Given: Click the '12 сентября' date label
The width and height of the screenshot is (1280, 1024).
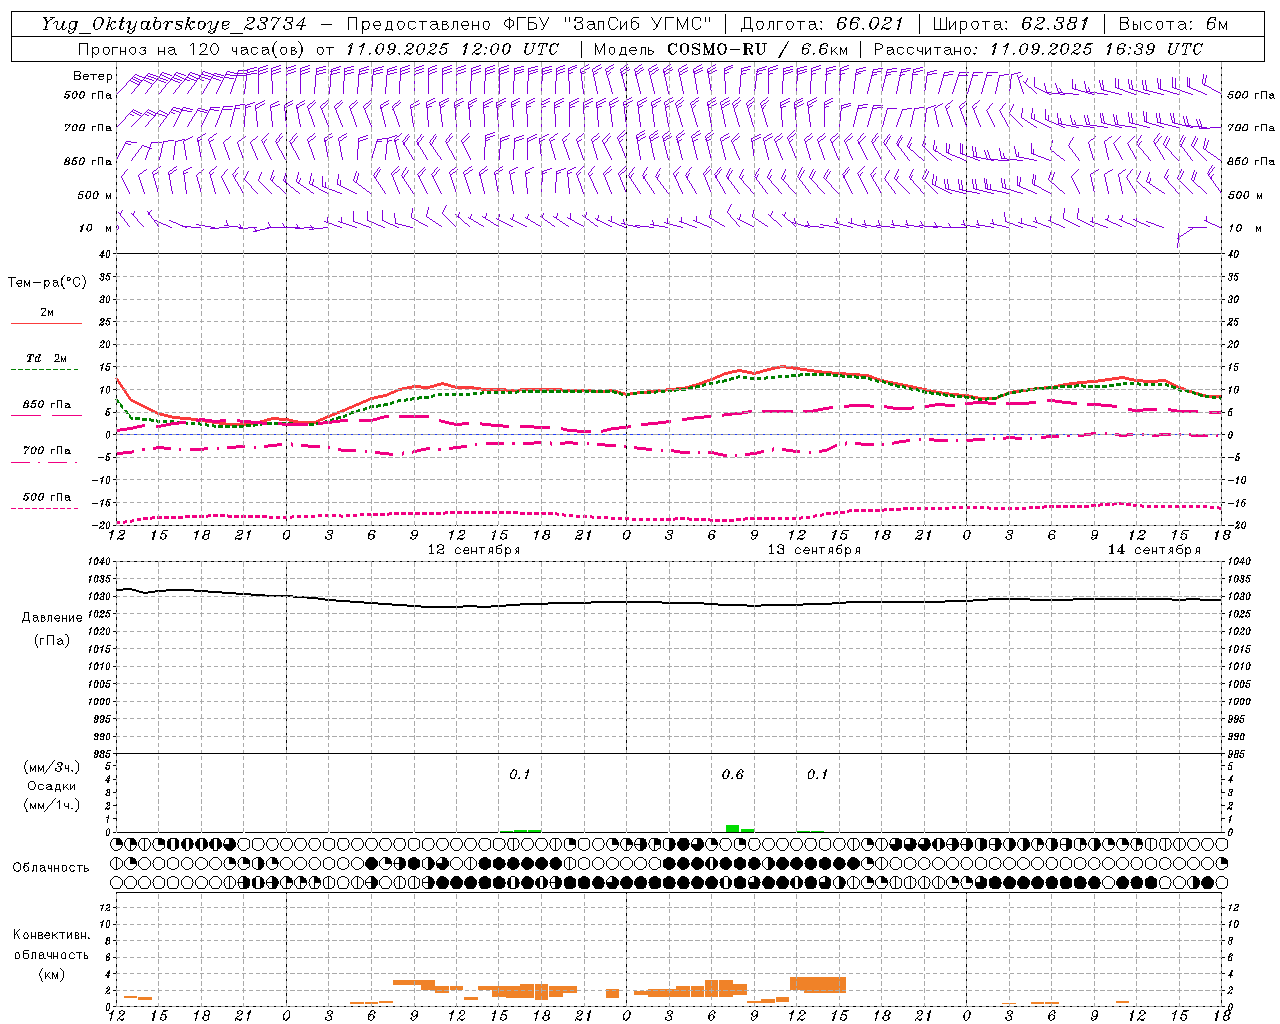Looking at the screenshot, I should coord(474,550).
